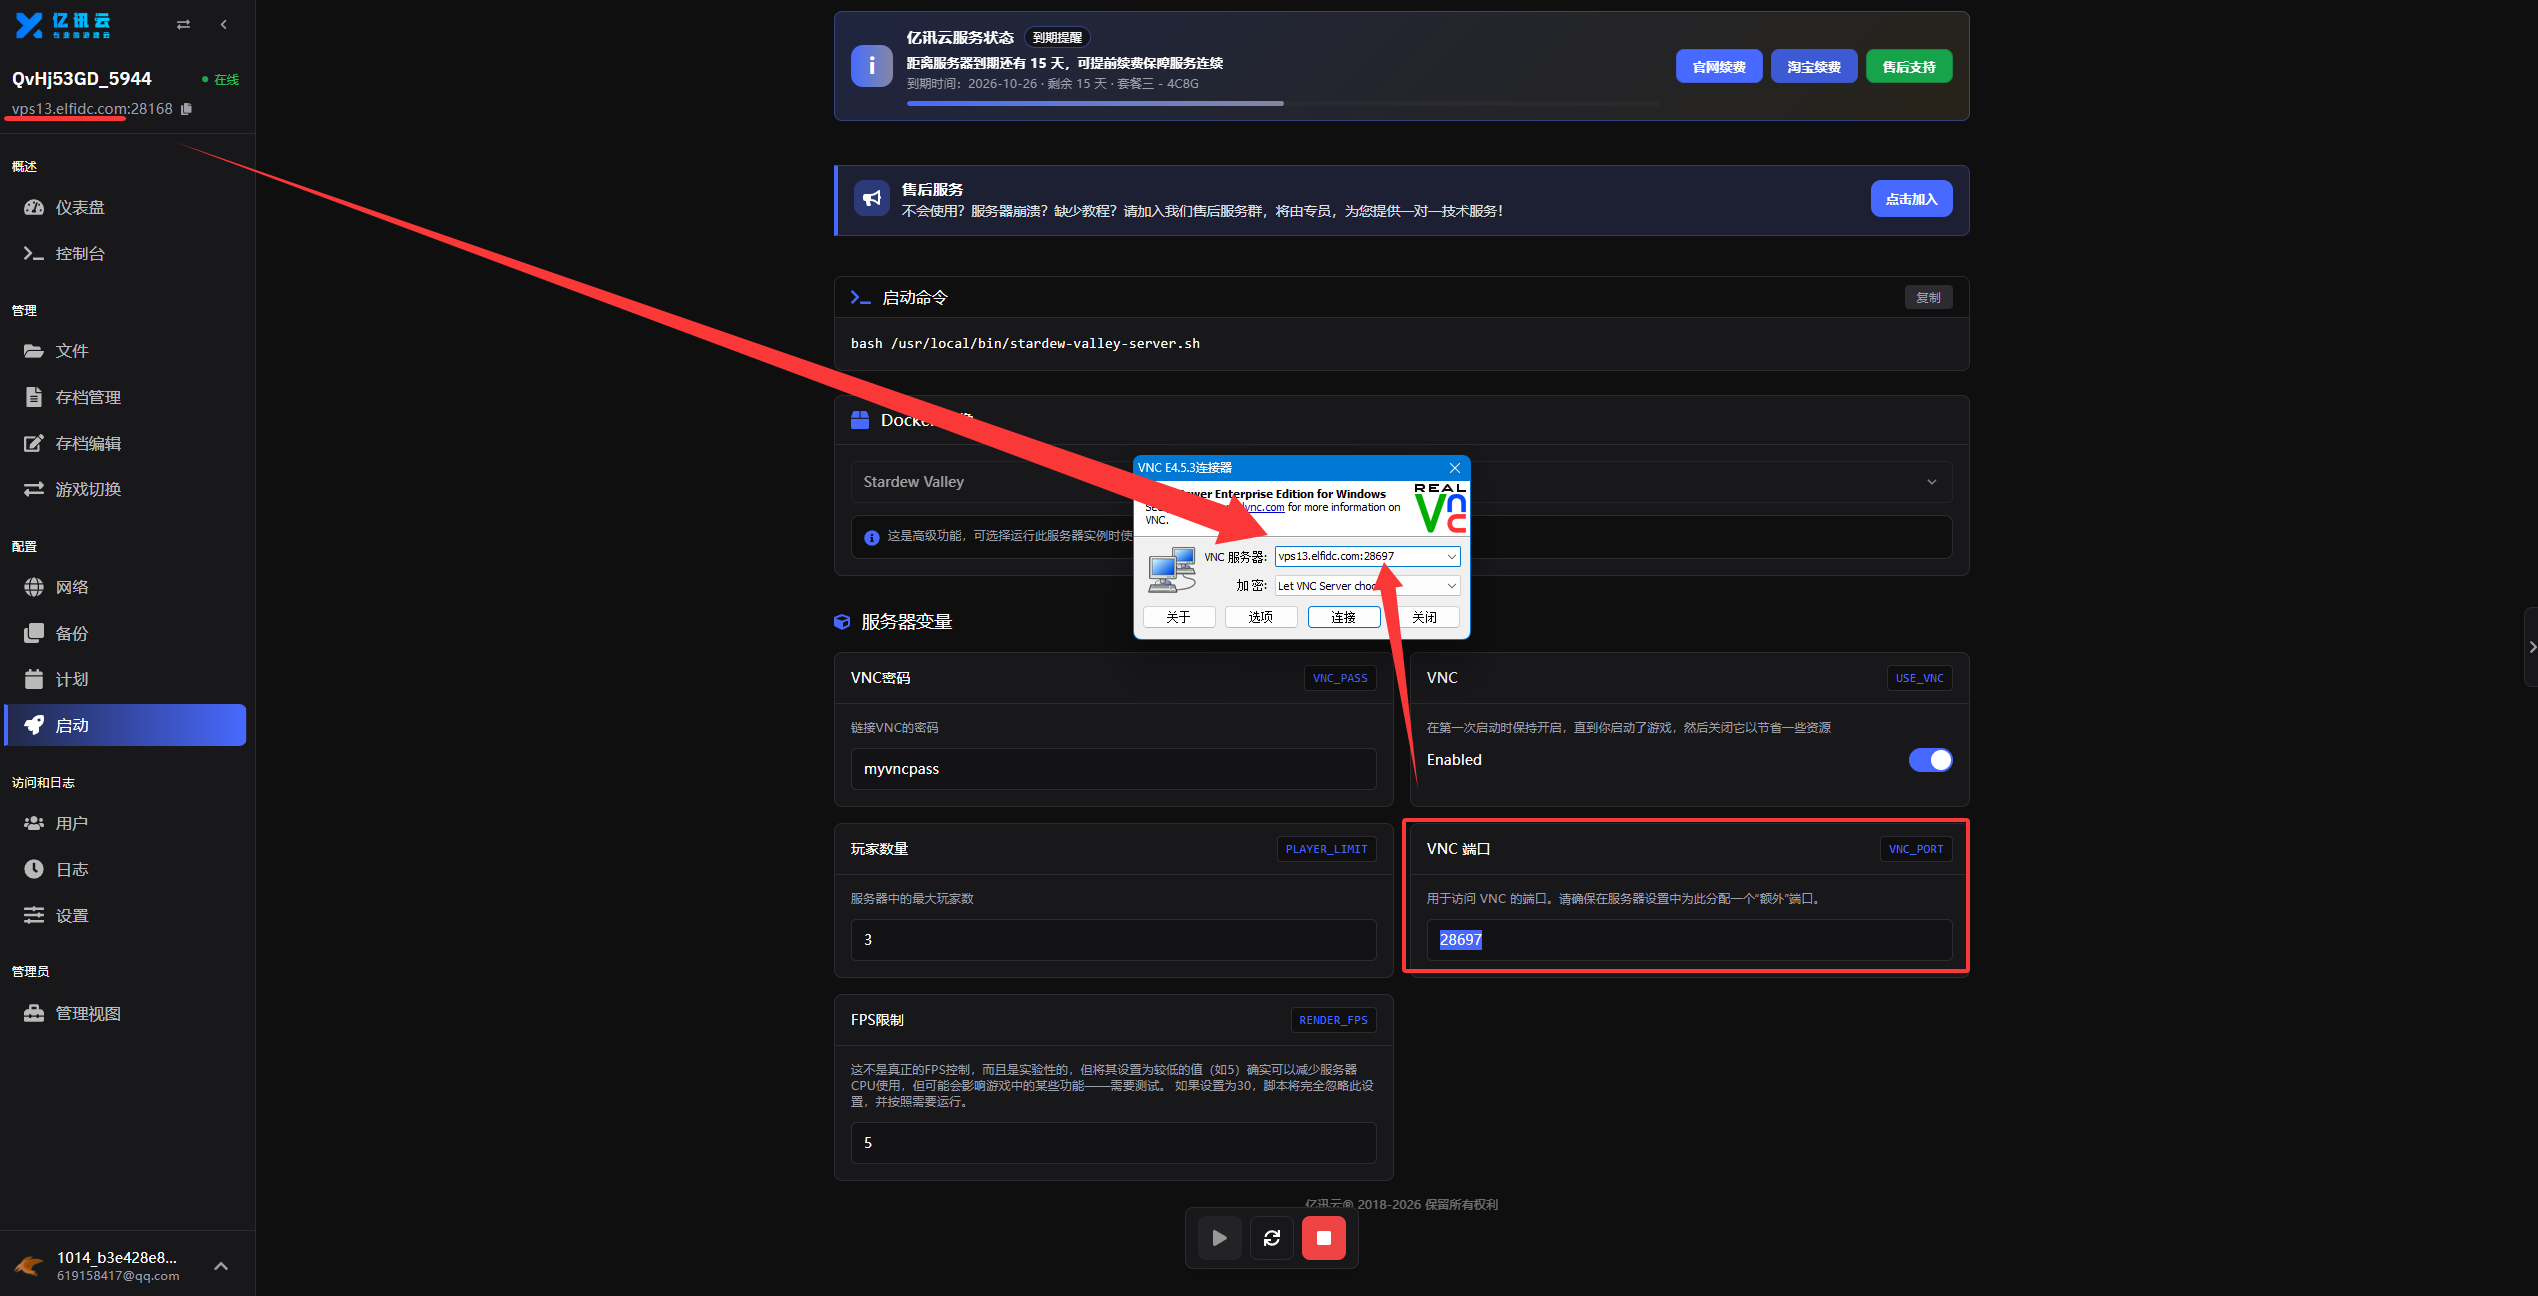Copy the startup command with 复制
Image resolution: width=2538 pixels, height=1296 pixels.
pos(1928,298)
